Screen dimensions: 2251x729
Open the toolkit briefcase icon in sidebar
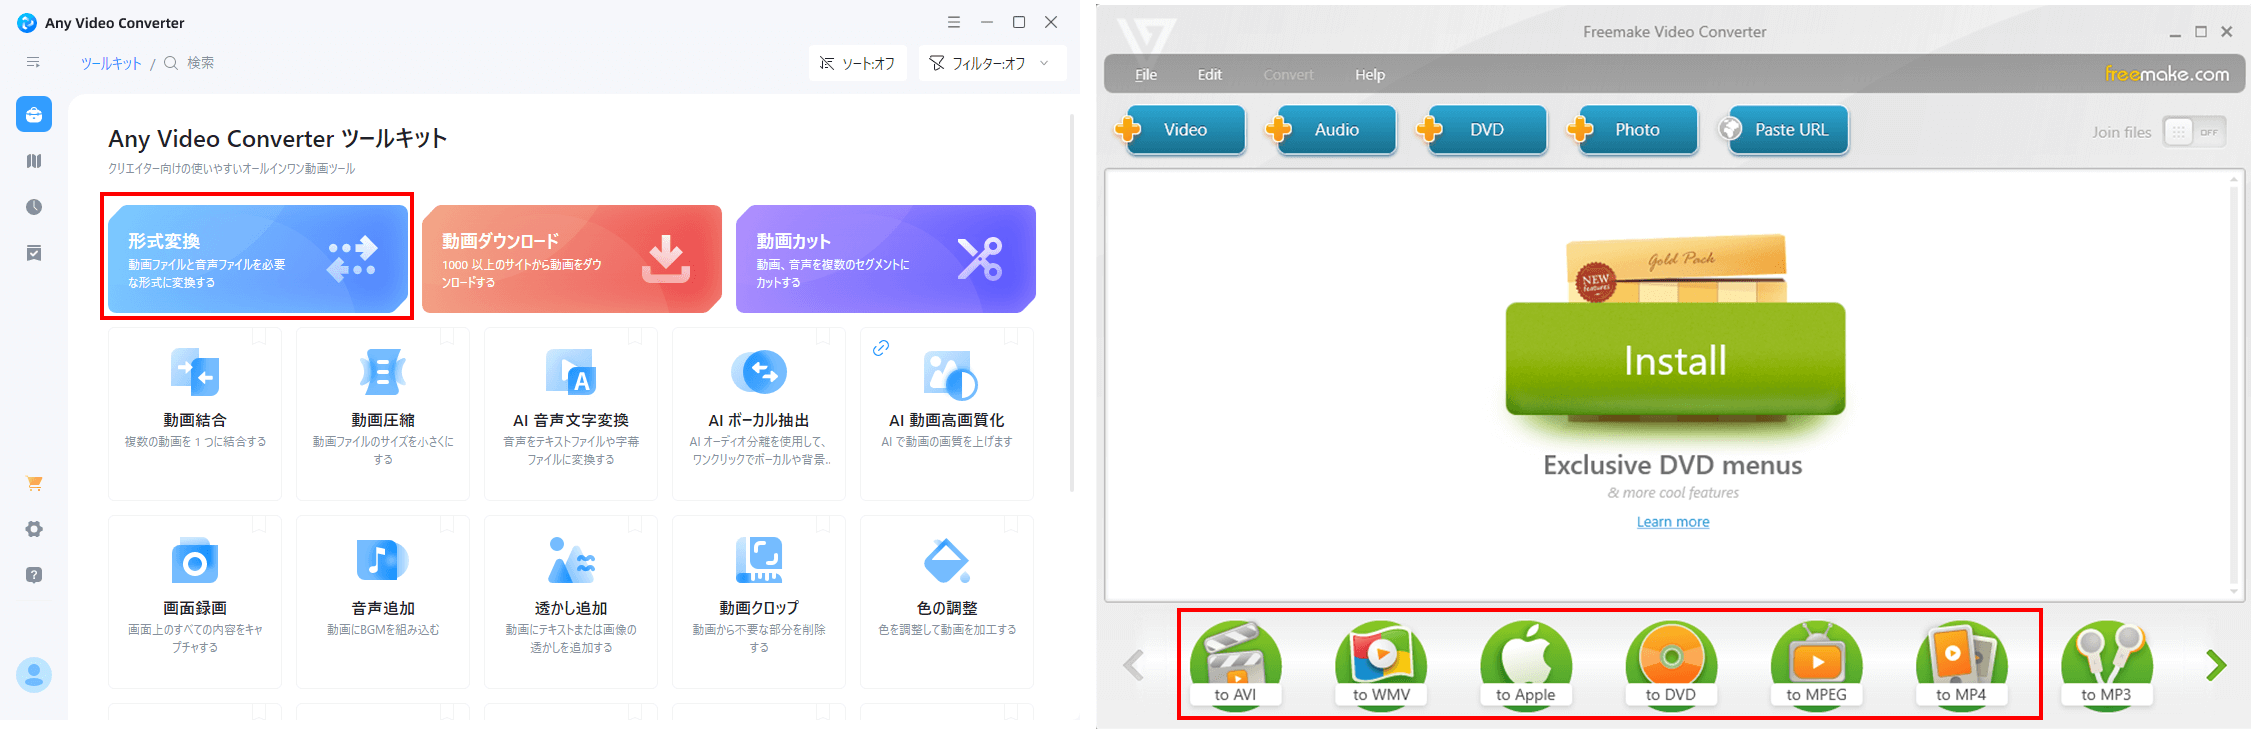[34, 114]
